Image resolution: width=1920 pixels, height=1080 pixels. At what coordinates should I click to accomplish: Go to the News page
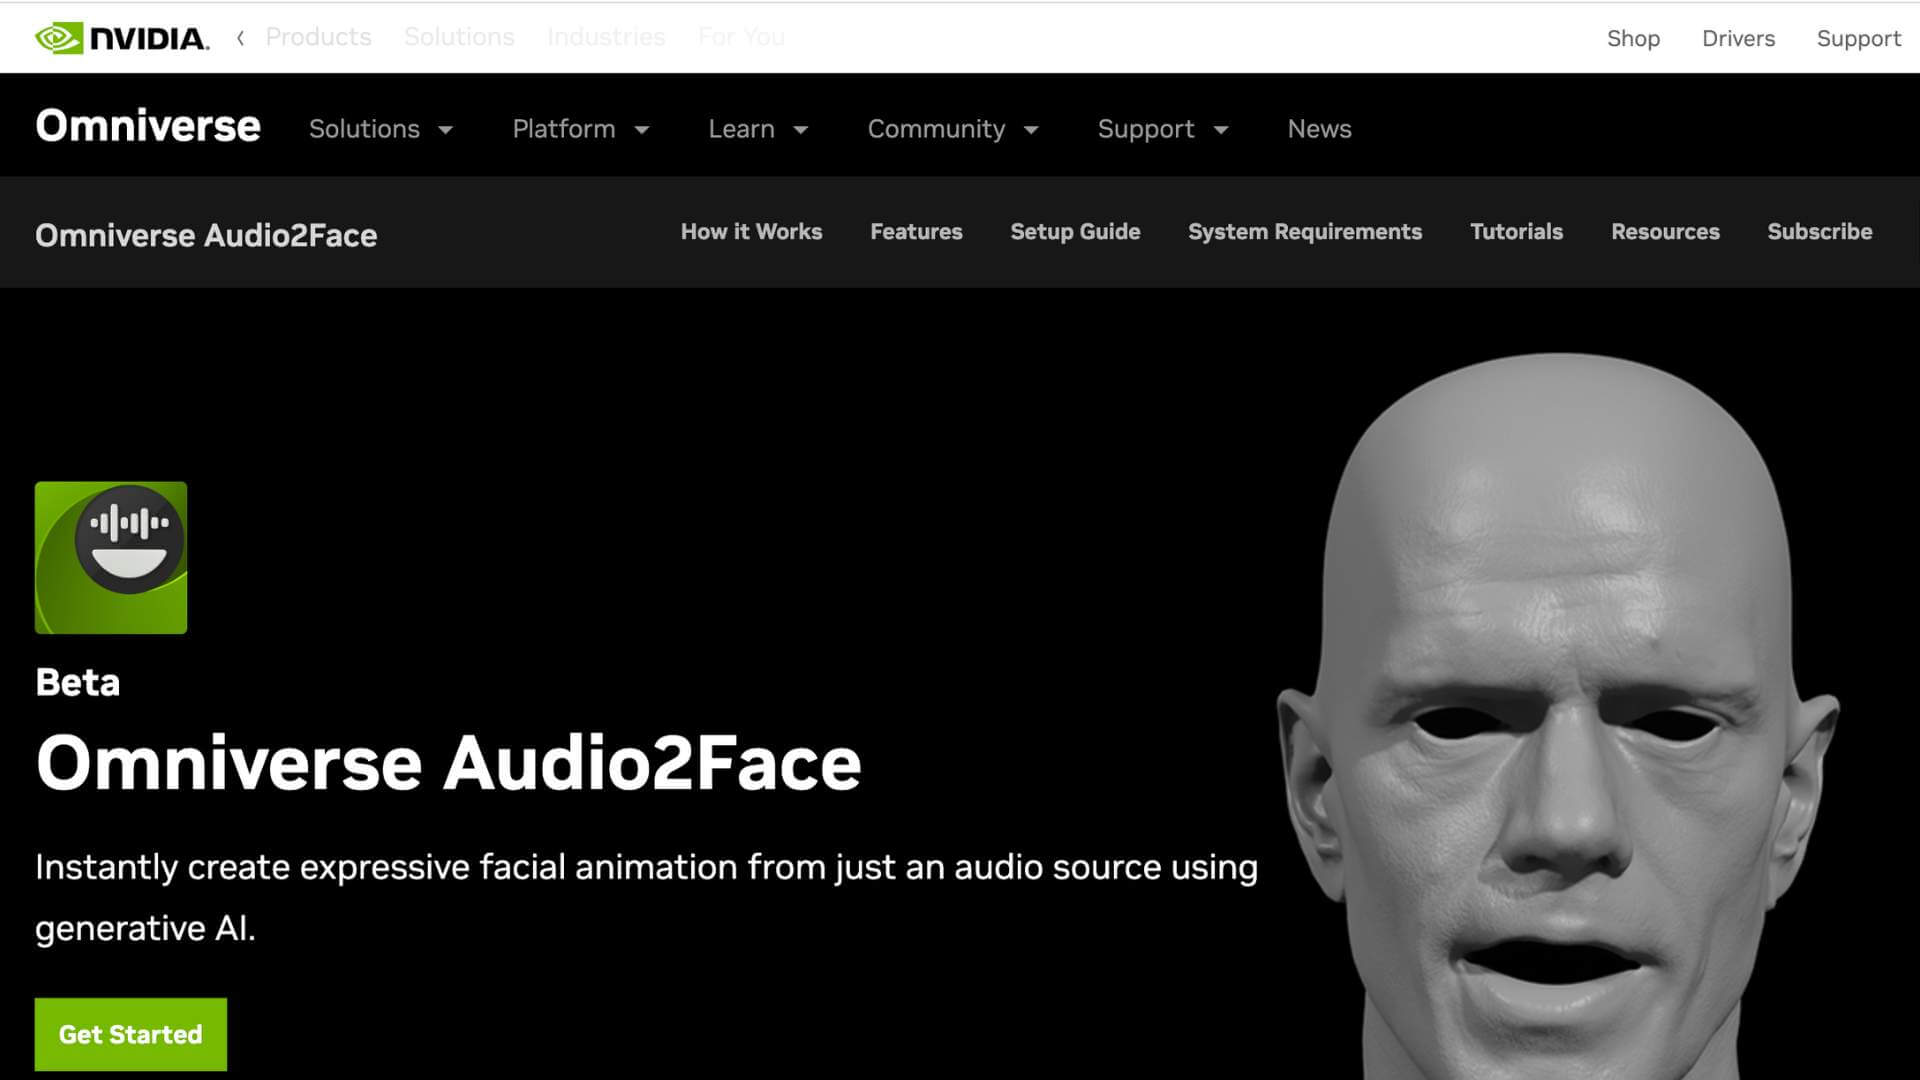click(1319, 129)
